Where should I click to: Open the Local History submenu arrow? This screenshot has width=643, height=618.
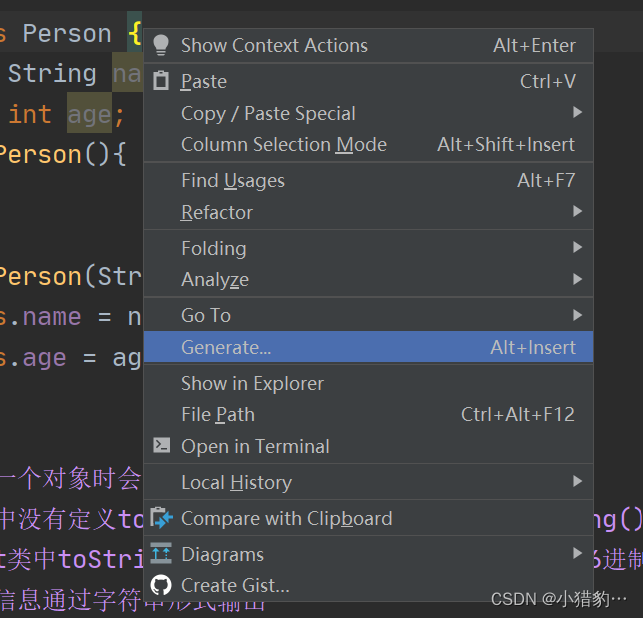coord(577,482)
